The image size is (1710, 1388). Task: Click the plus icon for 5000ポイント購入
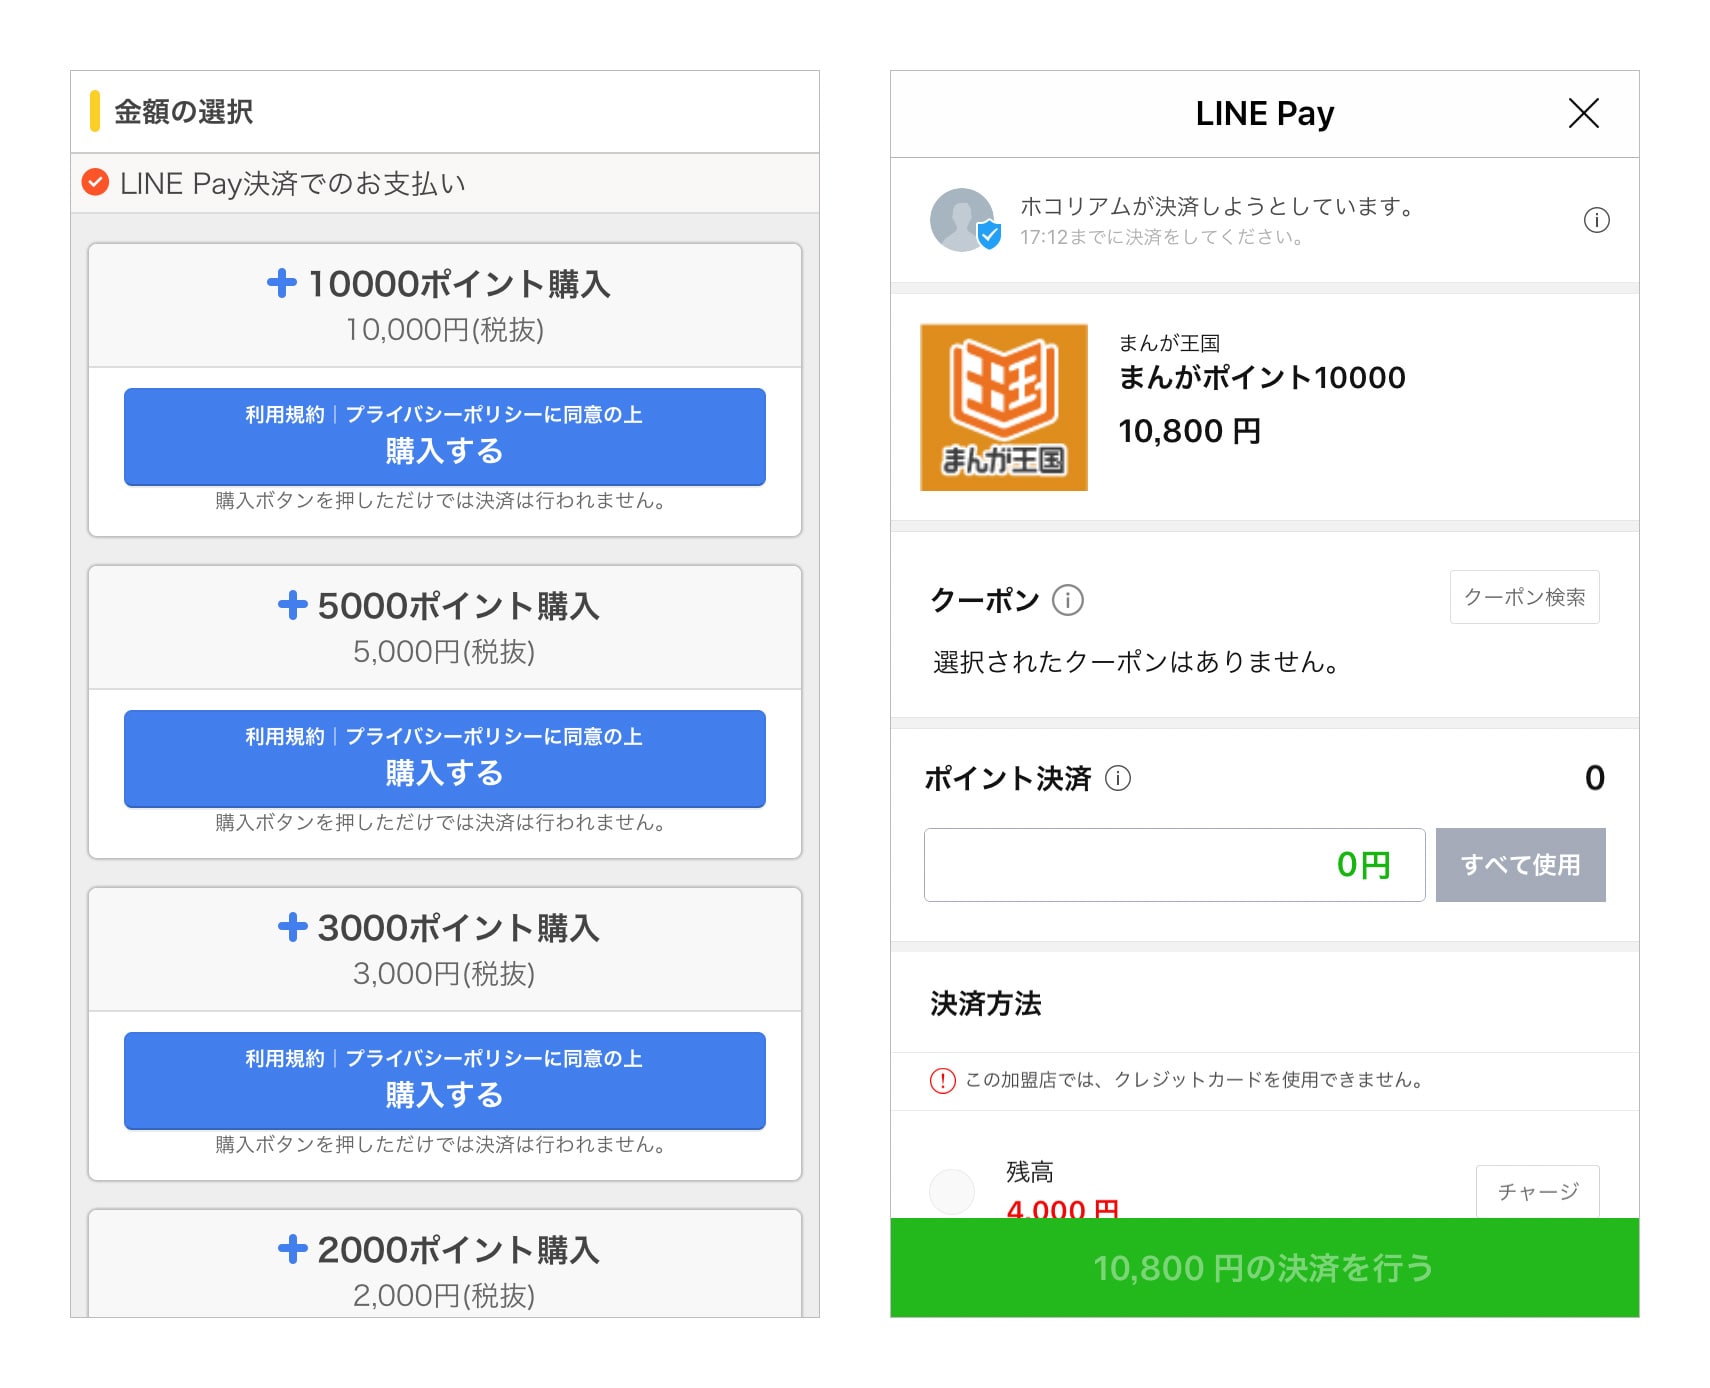pos(292,605)
